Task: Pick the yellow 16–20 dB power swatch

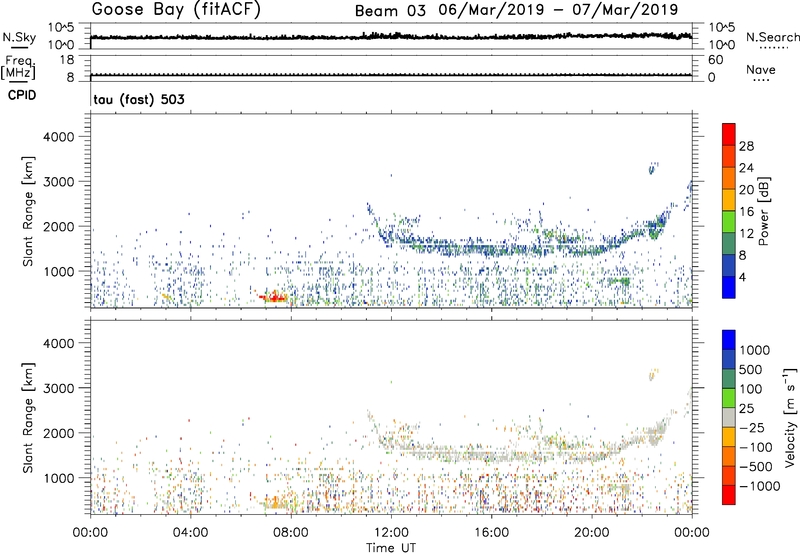Action: click(x=729, y=200)
